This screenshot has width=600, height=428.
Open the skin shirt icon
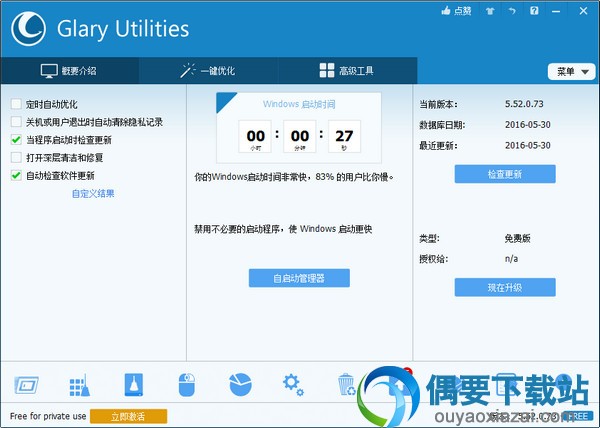click(x=490, y=11)
